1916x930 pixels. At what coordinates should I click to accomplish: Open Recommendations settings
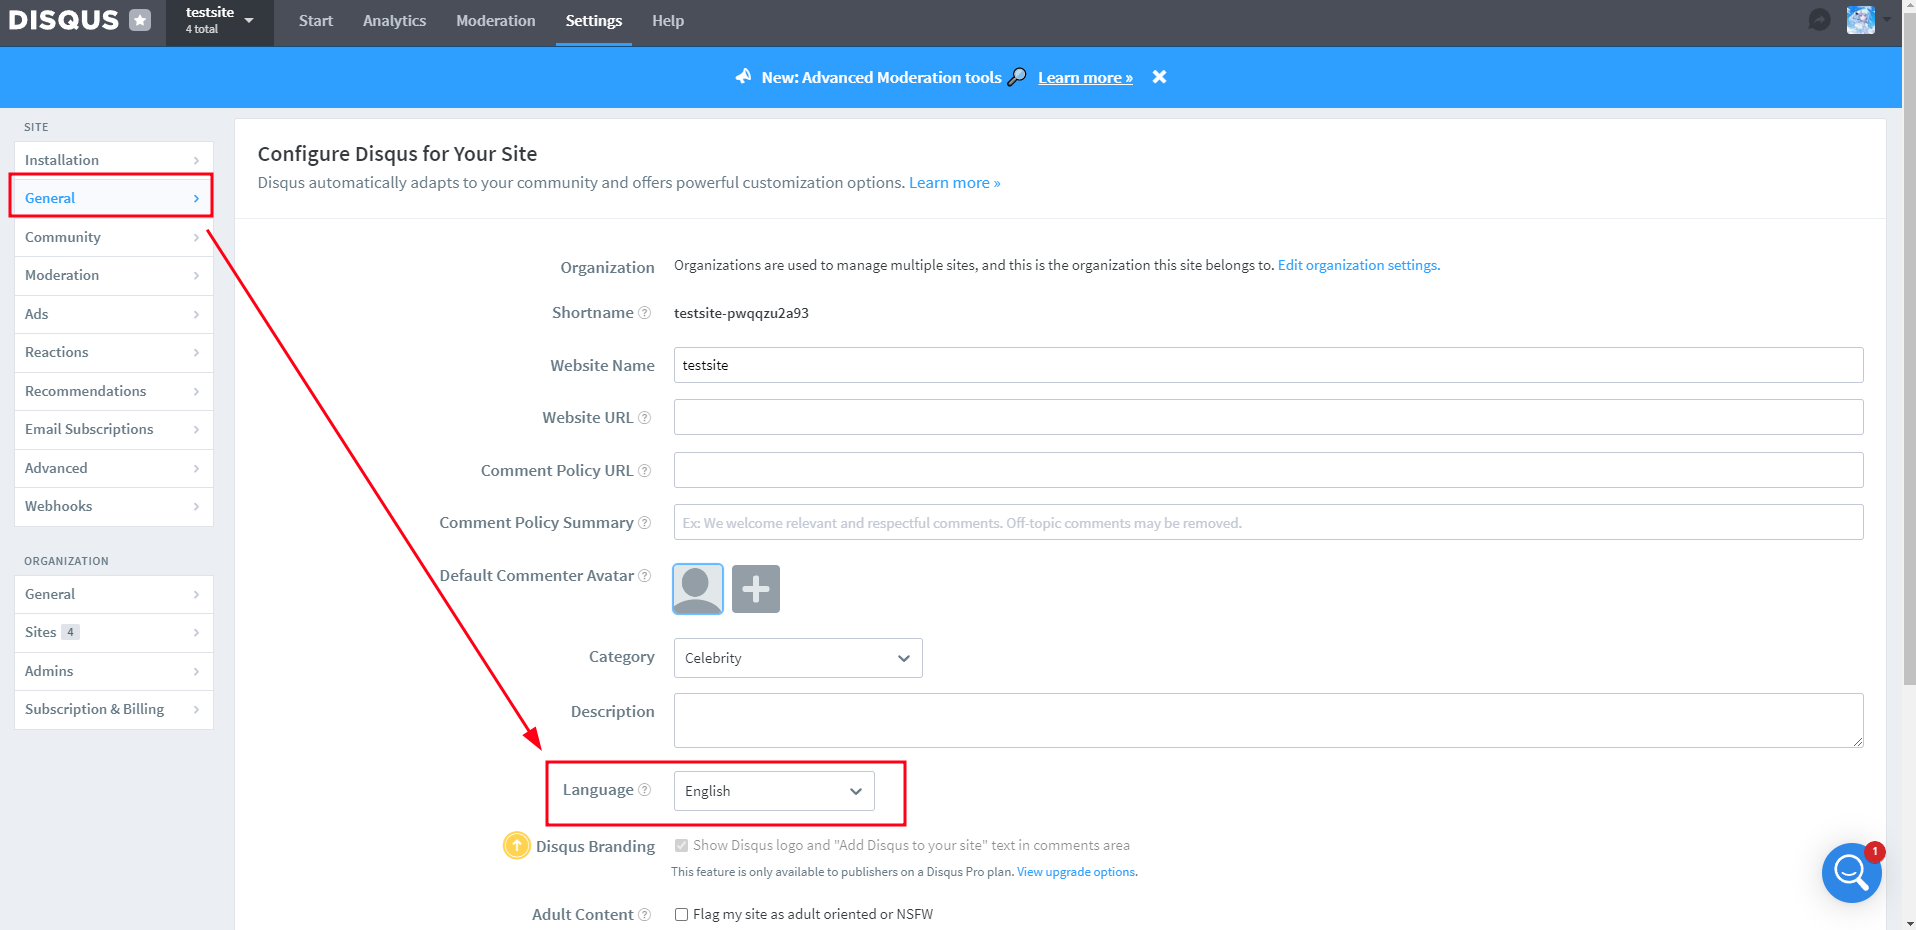[114, 391]
